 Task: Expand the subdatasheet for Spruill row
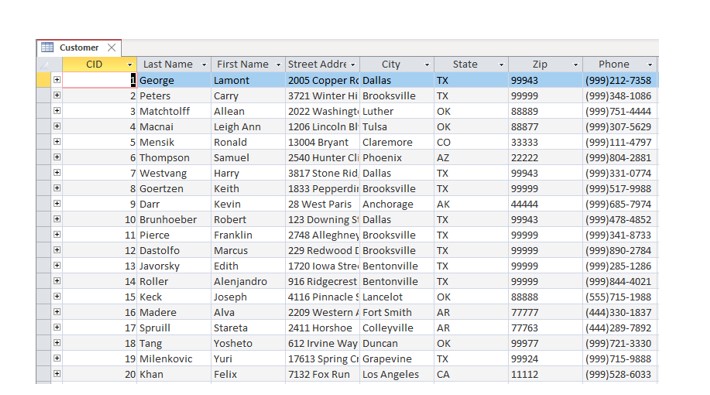tap(57, 327)
